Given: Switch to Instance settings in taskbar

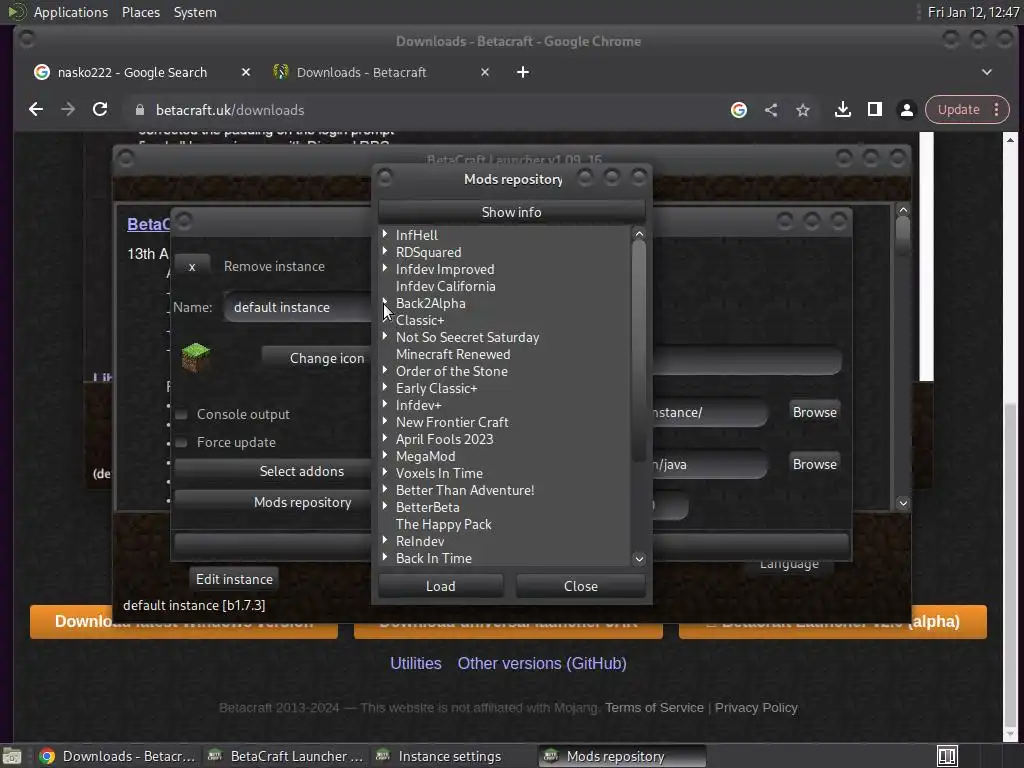Looking at the screenshot, I should click(449, 756).
